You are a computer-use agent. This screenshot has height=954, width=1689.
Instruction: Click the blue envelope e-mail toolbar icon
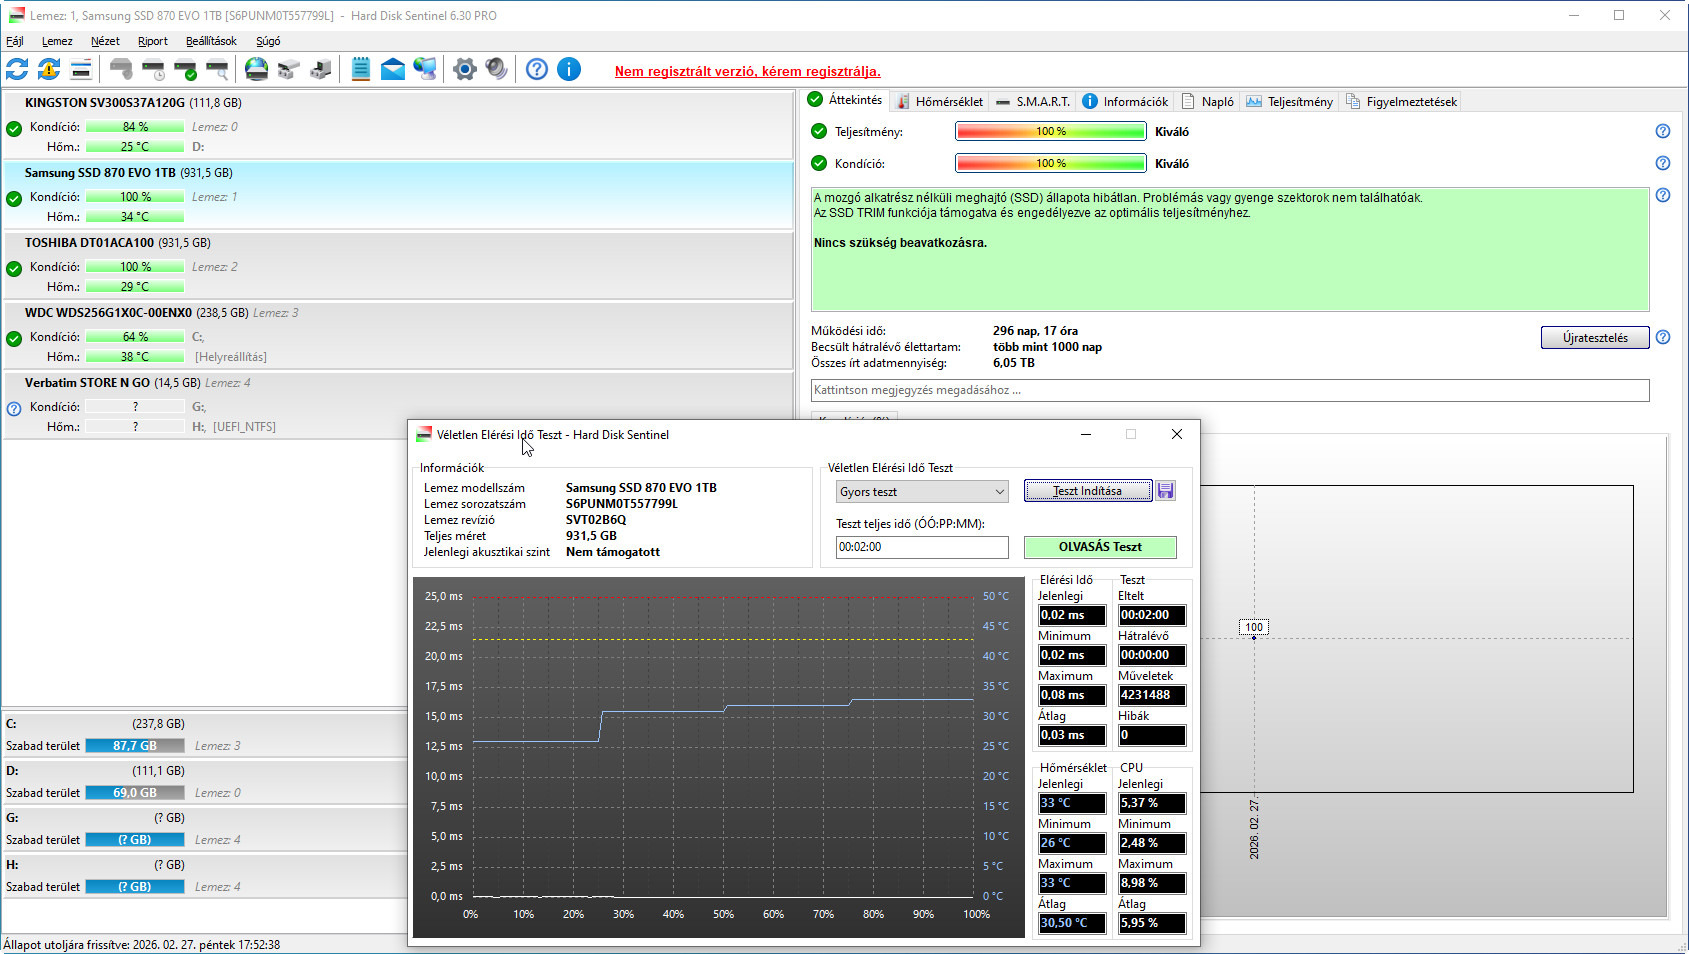point(393,69)
